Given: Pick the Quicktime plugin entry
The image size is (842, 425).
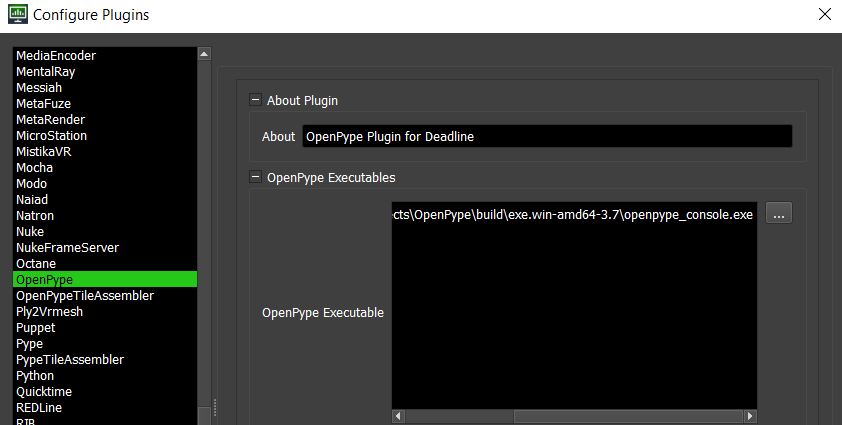Looking at the screenshot, I should [x=44, y=392].
